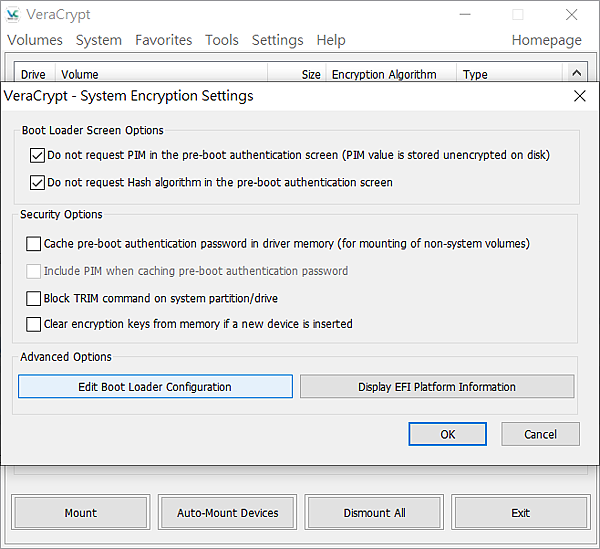
Task: Click Display EFI Platform Information button
Action: tap(437, 387)
